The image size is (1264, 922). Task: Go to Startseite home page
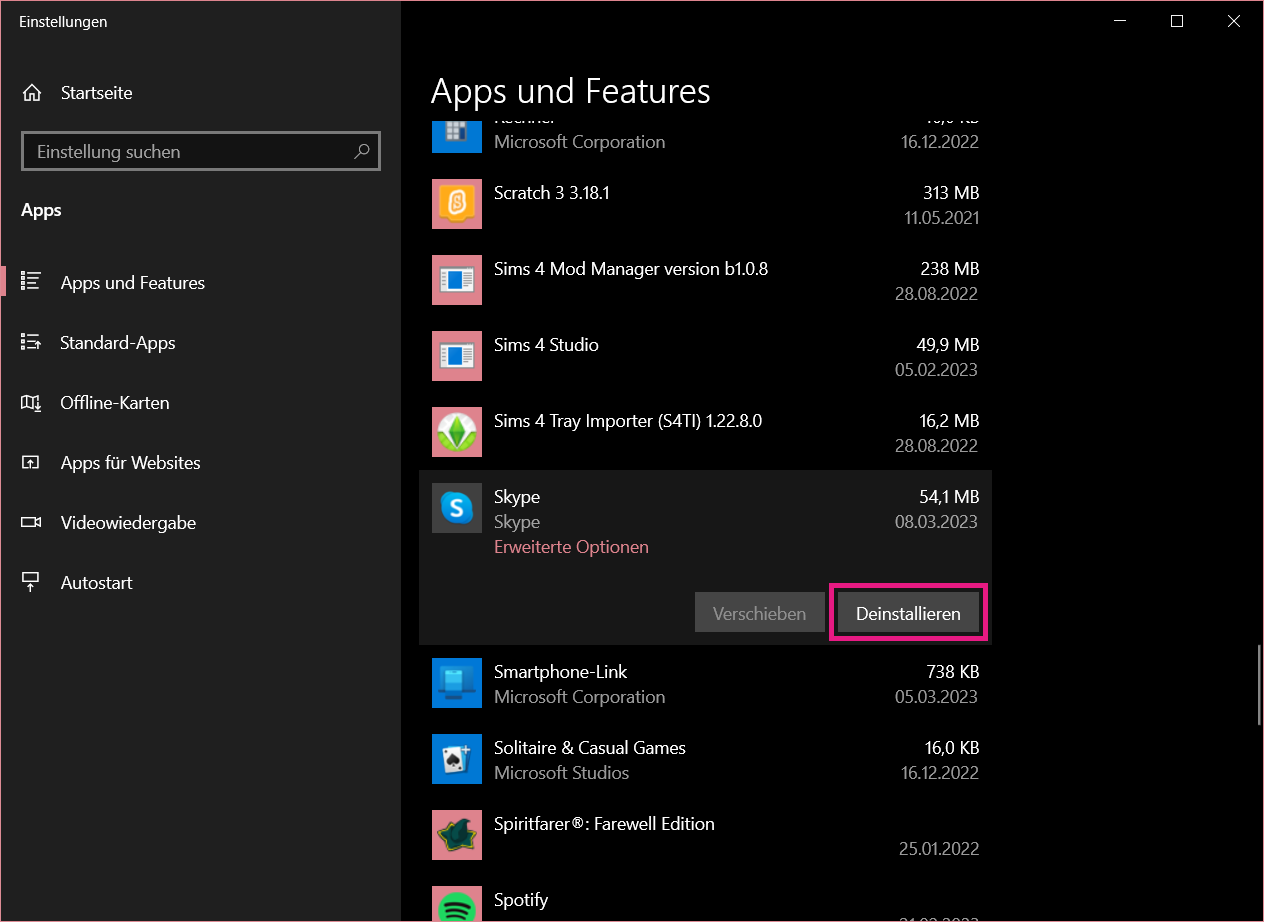[x=96, y=93]
